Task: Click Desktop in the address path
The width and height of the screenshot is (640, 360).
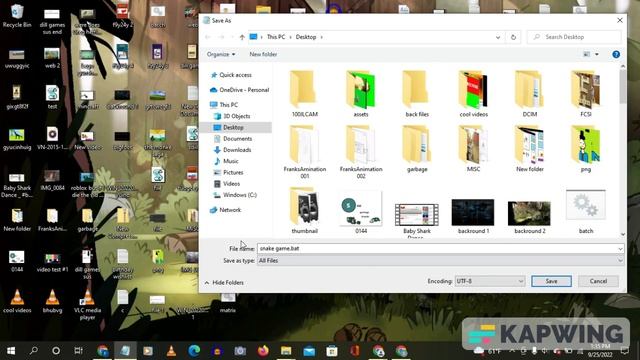Action: pos(306,37)
